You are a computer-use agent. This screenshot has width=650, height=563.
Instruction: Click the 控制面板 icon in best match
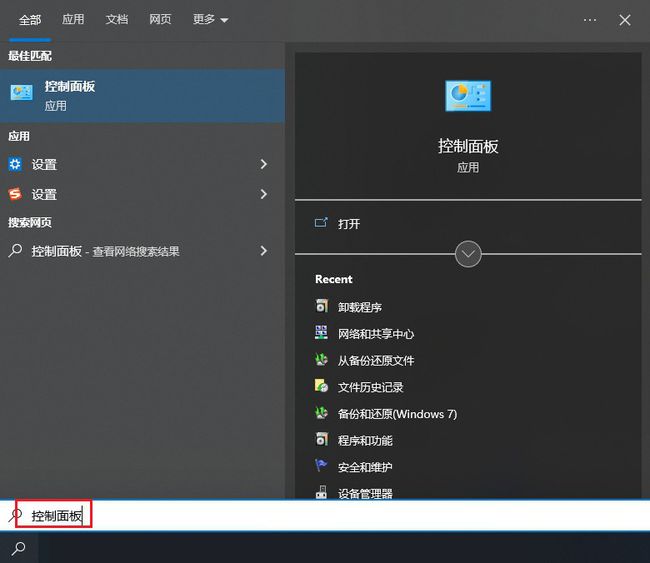point(21,92)
